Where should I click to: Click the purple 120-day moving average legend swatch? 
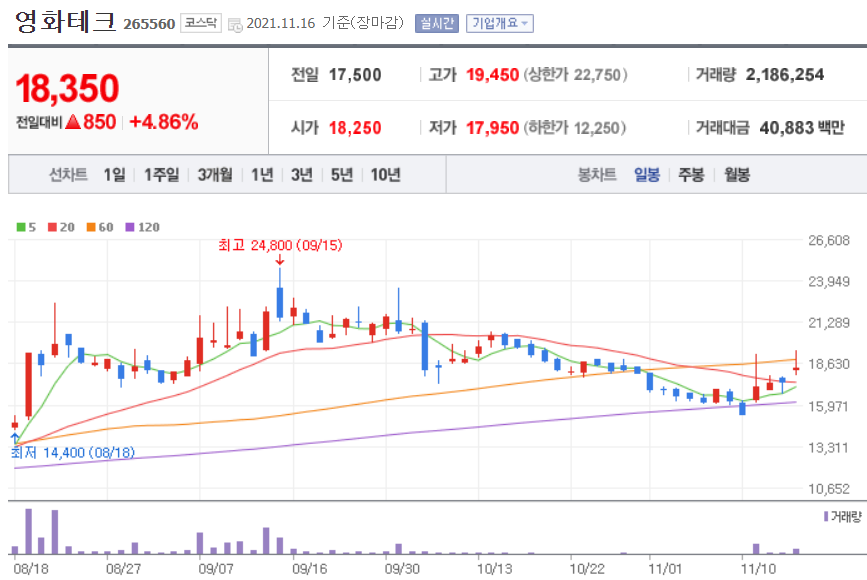pos(130,227)
